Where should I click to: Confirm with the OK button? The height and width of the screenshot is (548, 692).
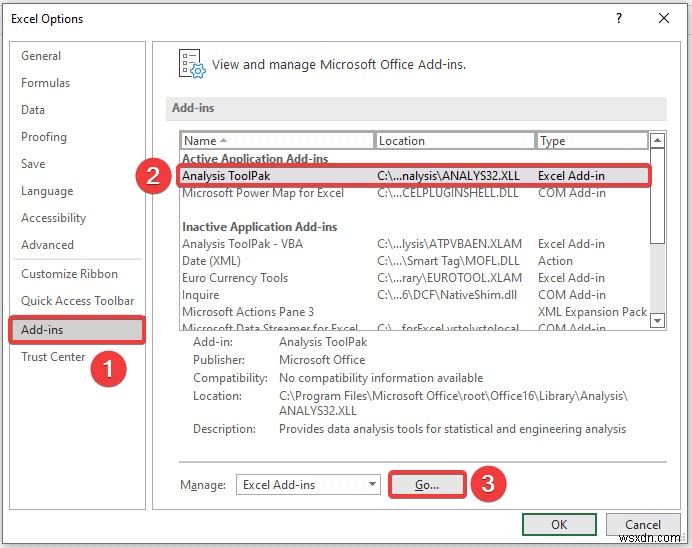[x=559, y=525]
